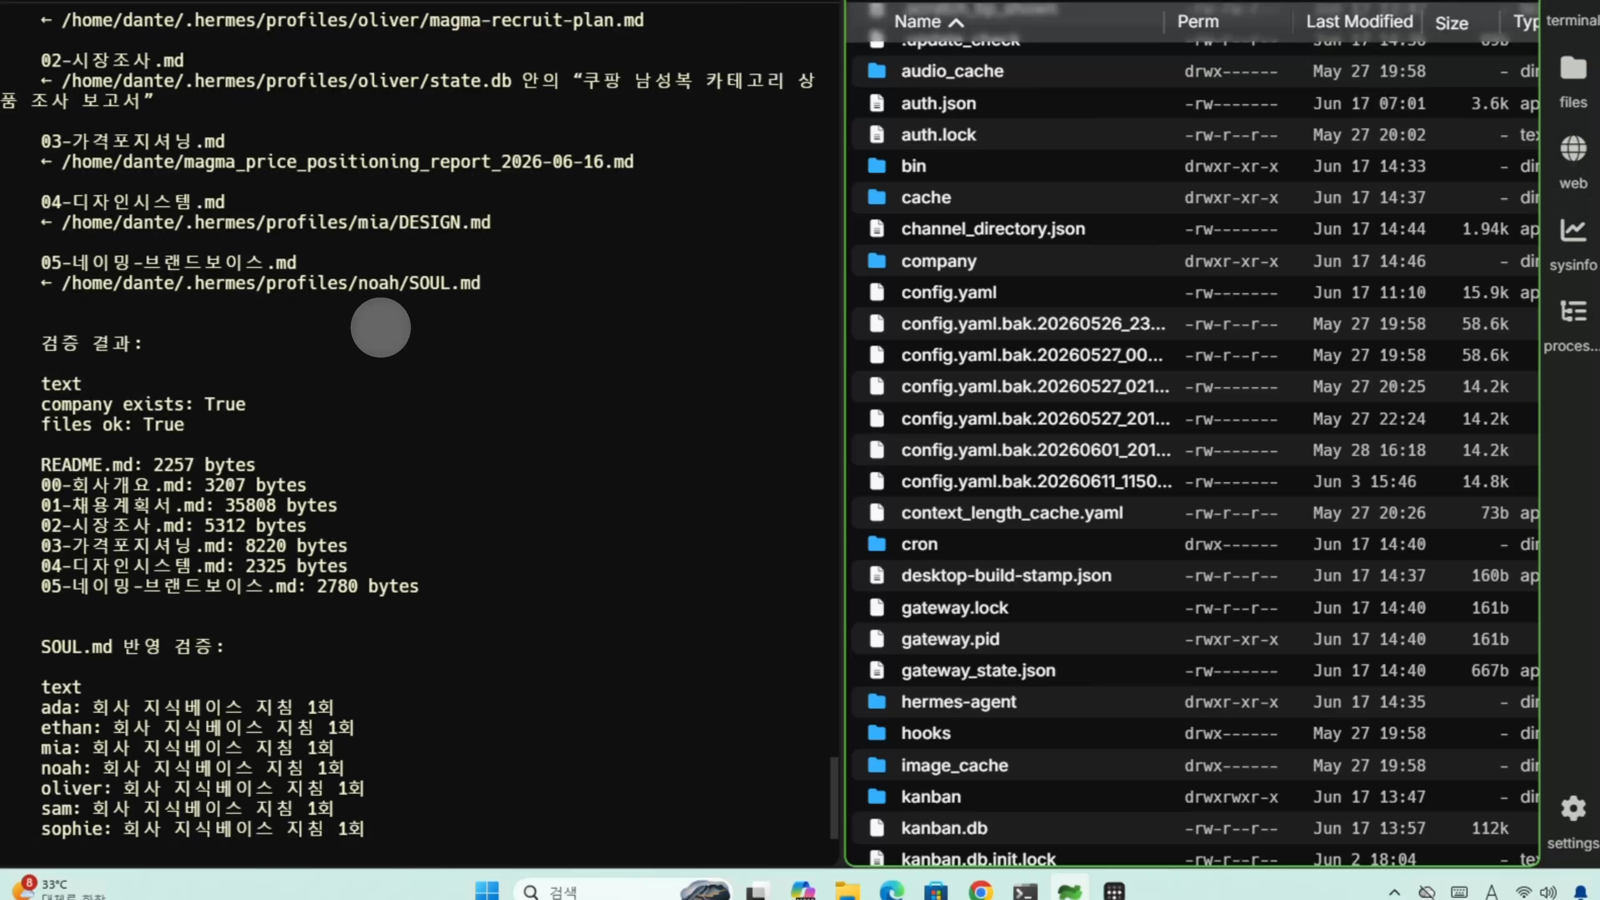
Task: Select config.yaml.bak.20260526_23... file name
Action: 1033,324
